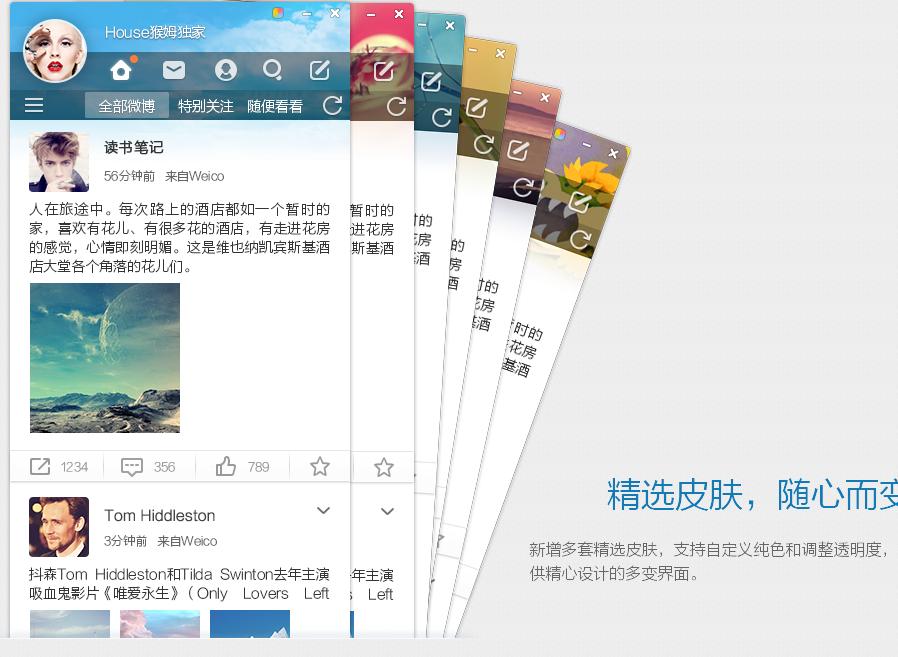This screenshot has width=898, height=657.
Task: Compose a new weibo with the pen icon
Action: point(319,70)
